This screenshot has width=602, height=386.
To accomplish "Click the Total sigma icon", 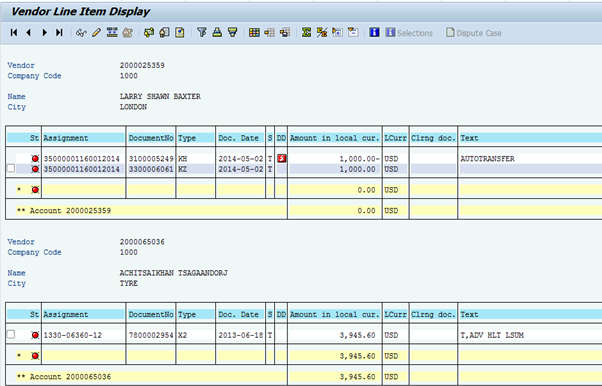I will (x=306, y=33).
